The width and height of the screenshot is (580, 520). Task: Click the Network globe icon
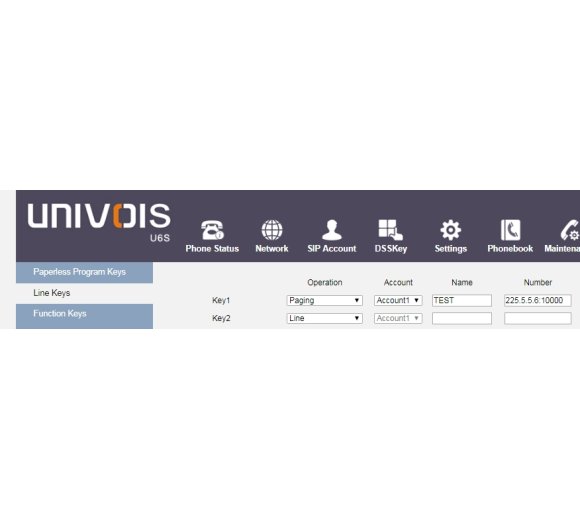click(272, 230)
